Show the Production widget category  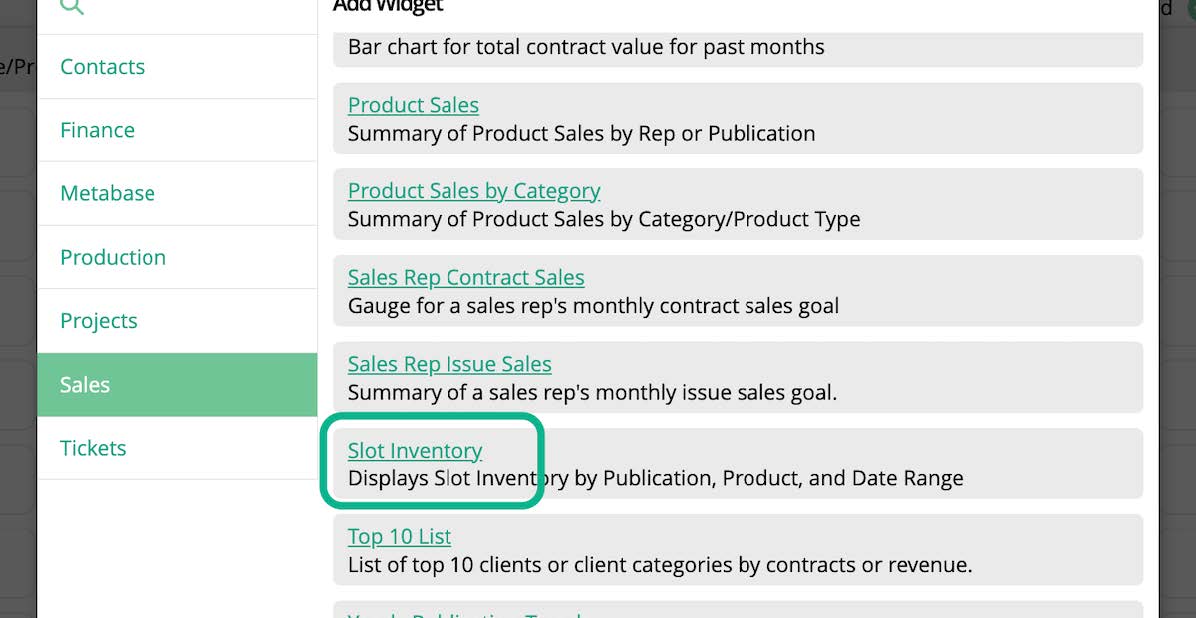[x=113, y=257]
